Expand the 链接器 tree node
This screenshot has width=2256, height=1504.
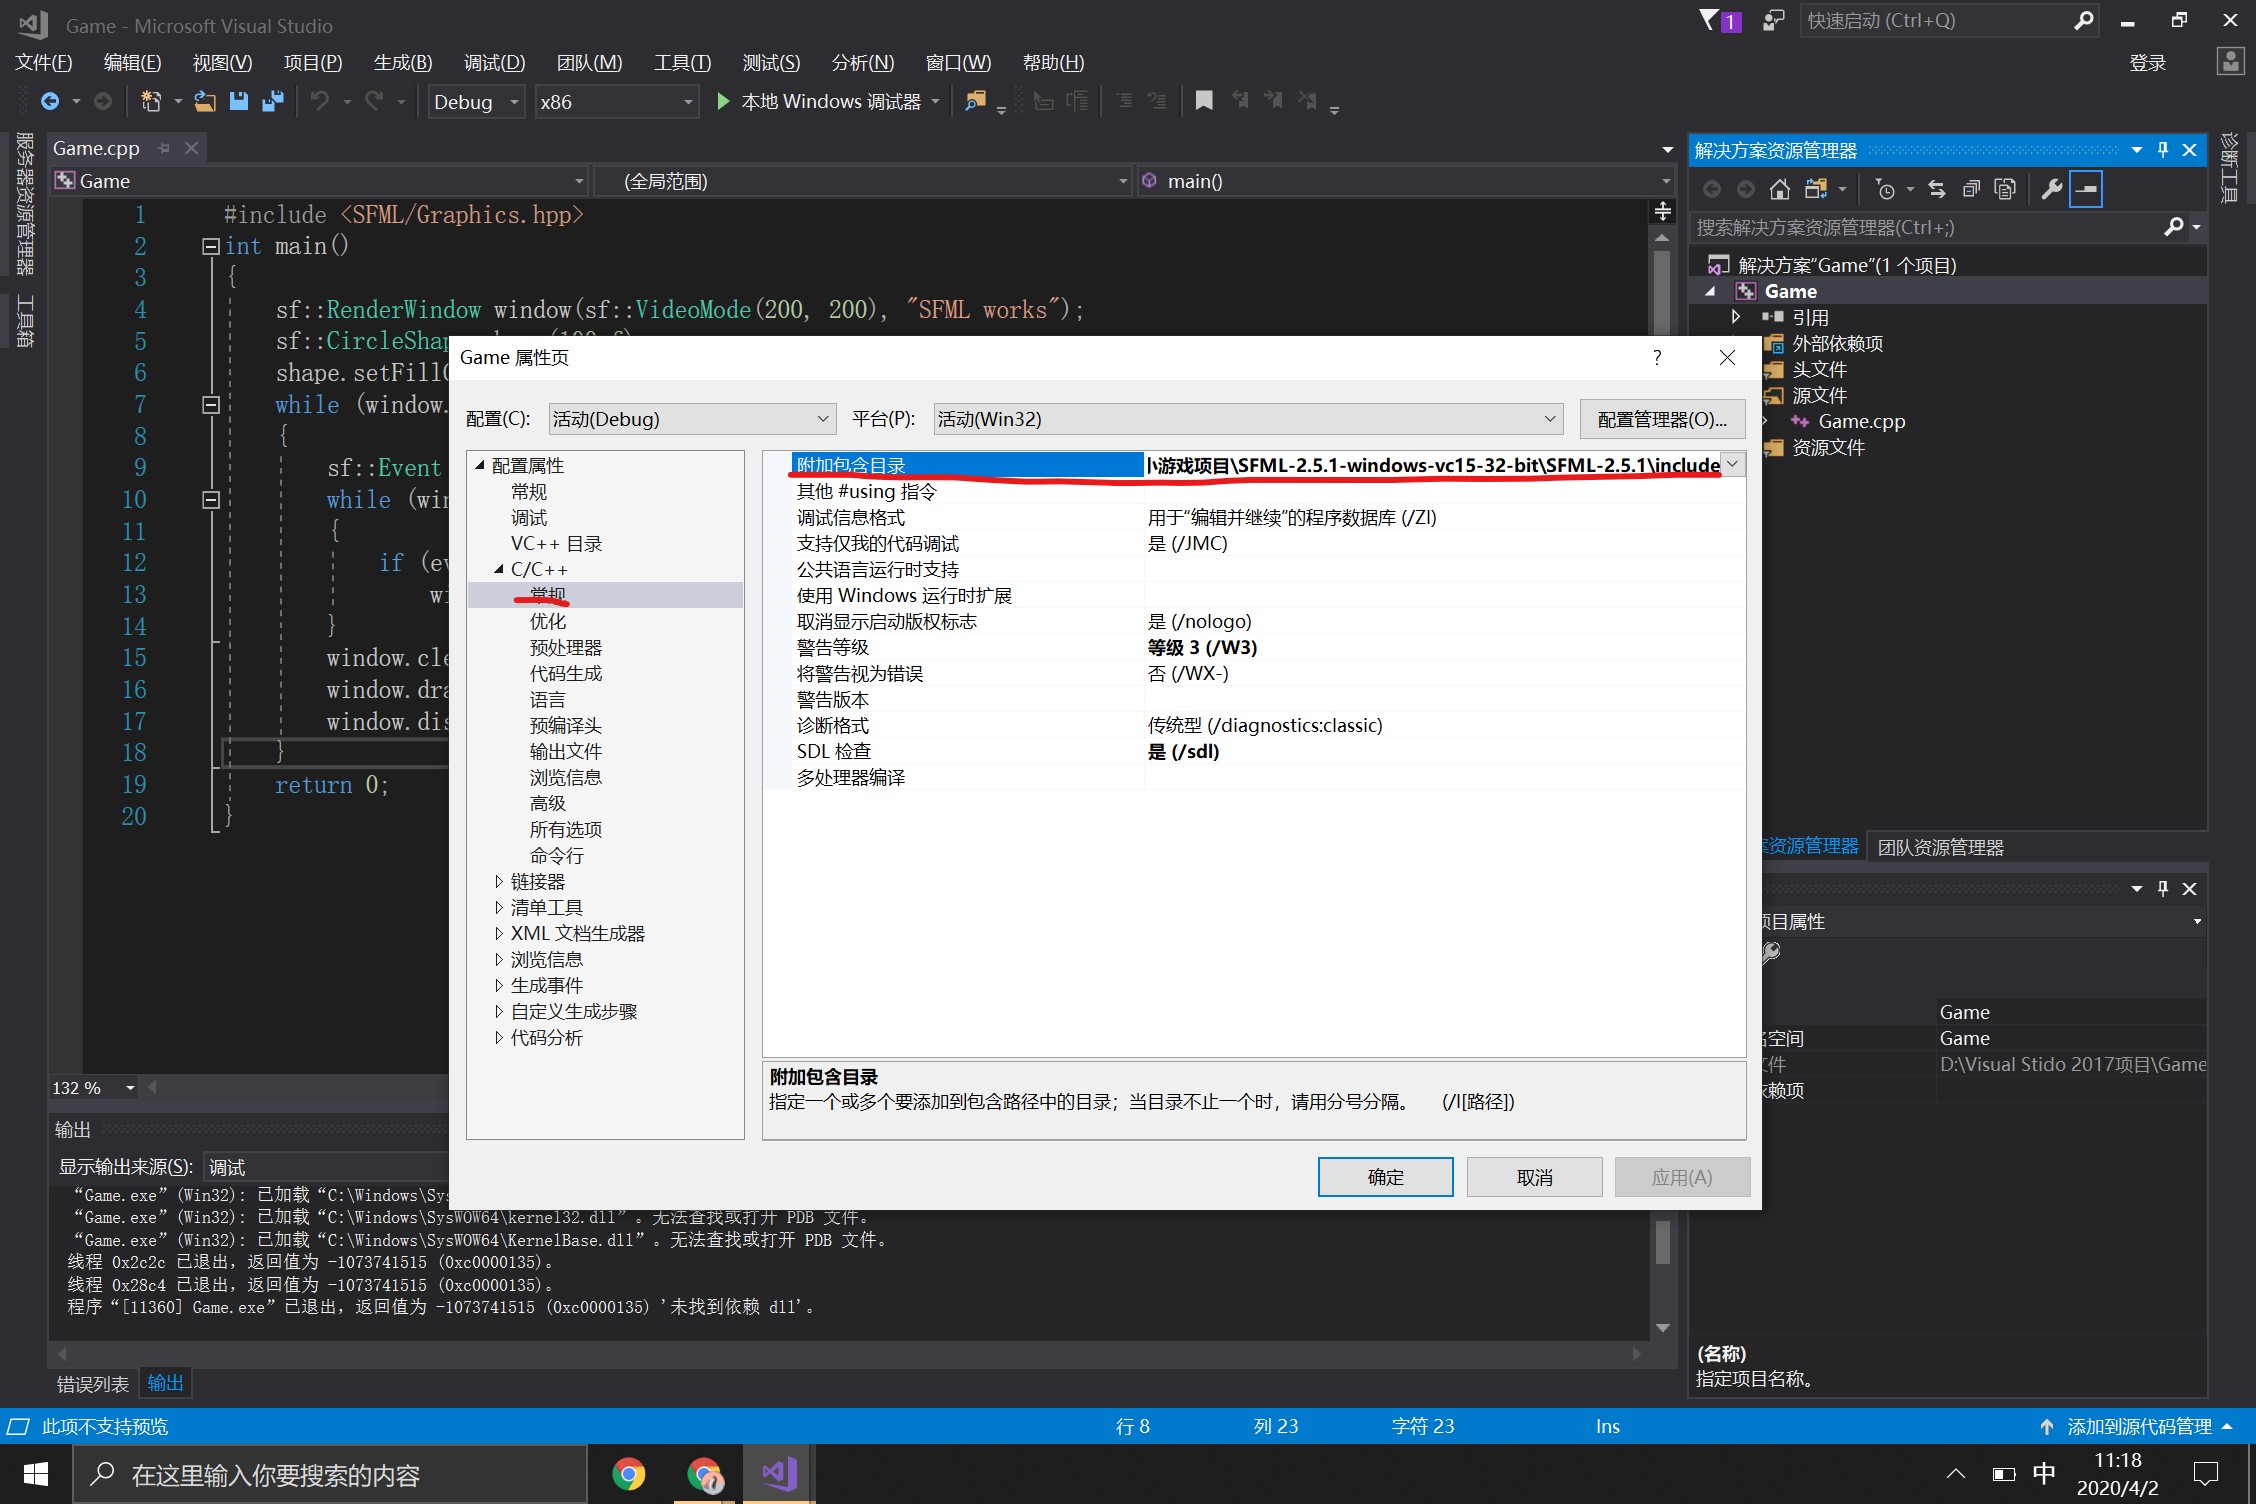500,881
